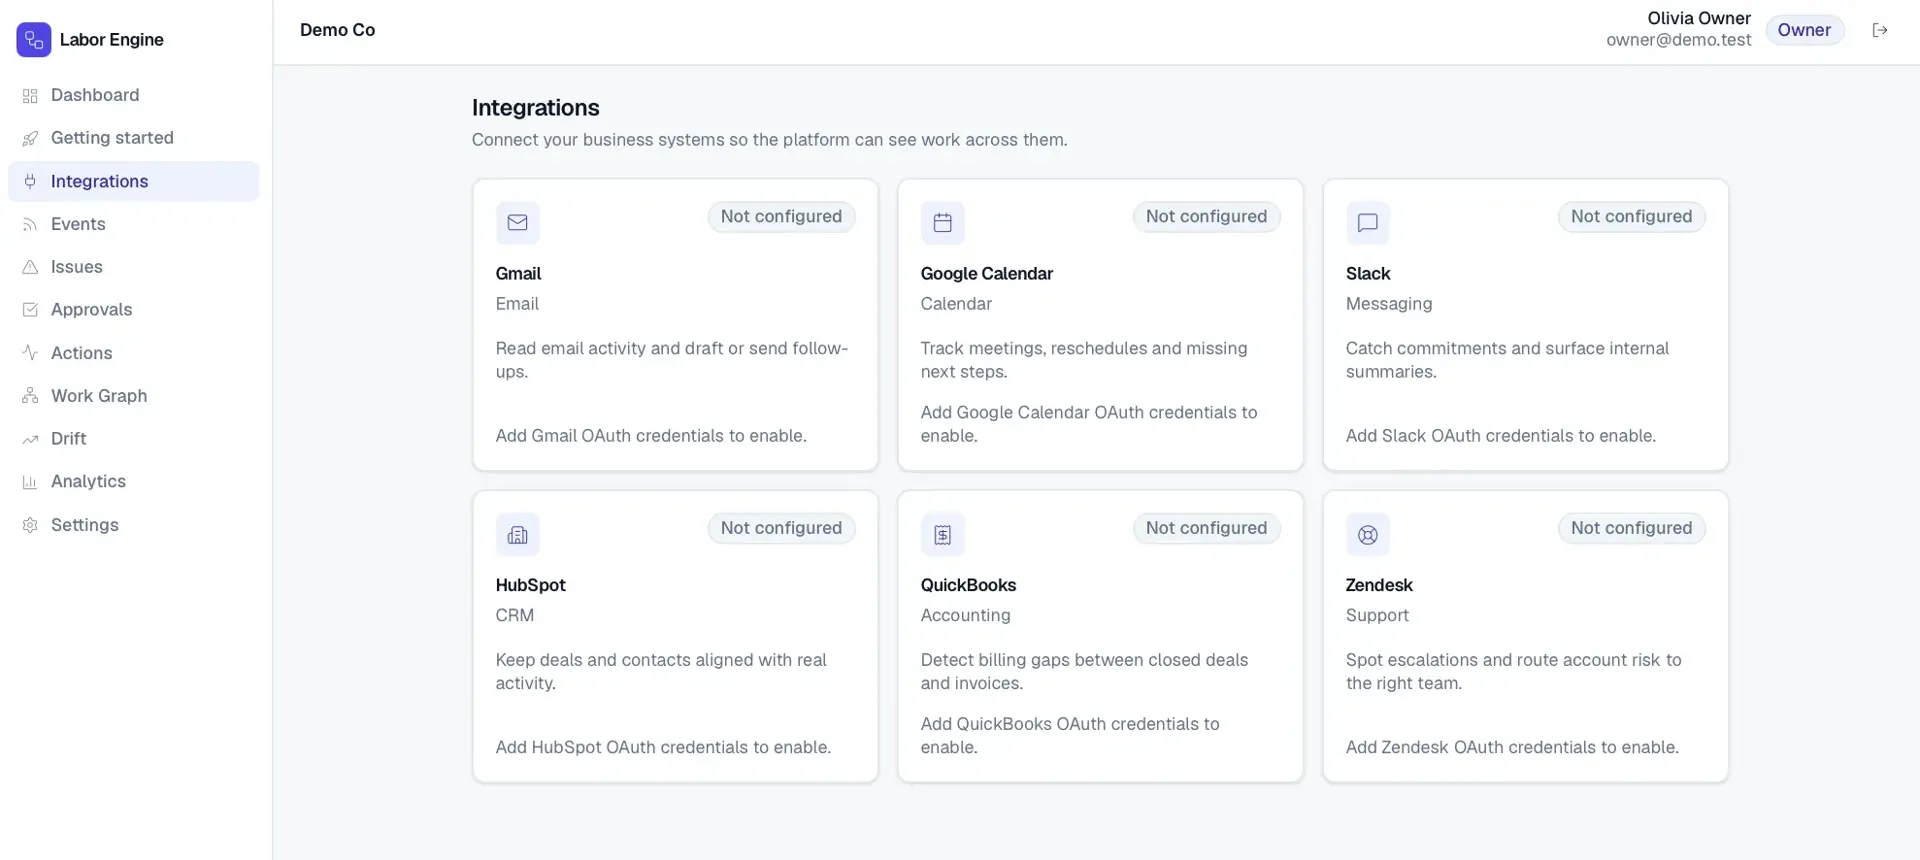Click QuickBooks' Not configured badge
This screenshot has width=1920, height=860.
[1206, 528]
